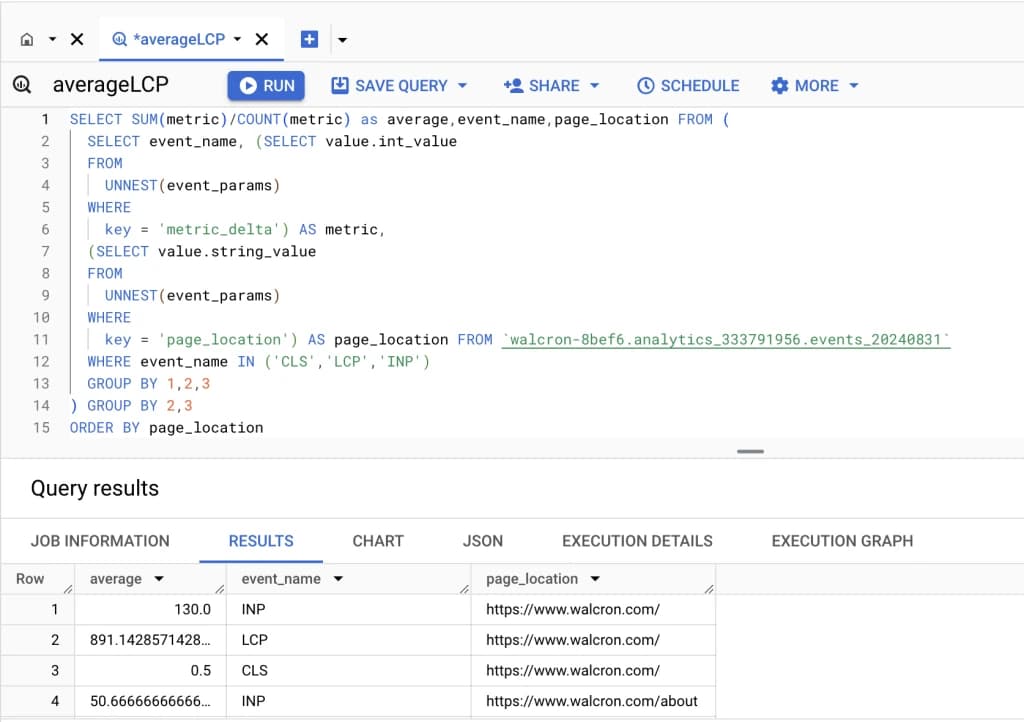The height and width of the screenshot is (722, 1024).
Task: Click the resize handle between editor and results
Action: (x=749, y=452)
